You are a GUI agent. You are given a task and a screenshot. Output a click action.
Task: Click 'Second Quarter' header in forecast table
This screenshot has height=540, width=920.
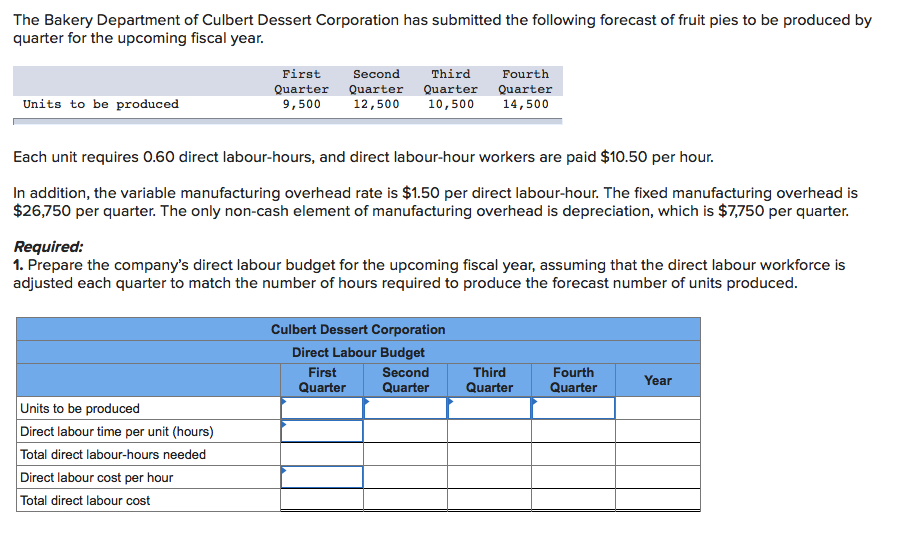376,82
